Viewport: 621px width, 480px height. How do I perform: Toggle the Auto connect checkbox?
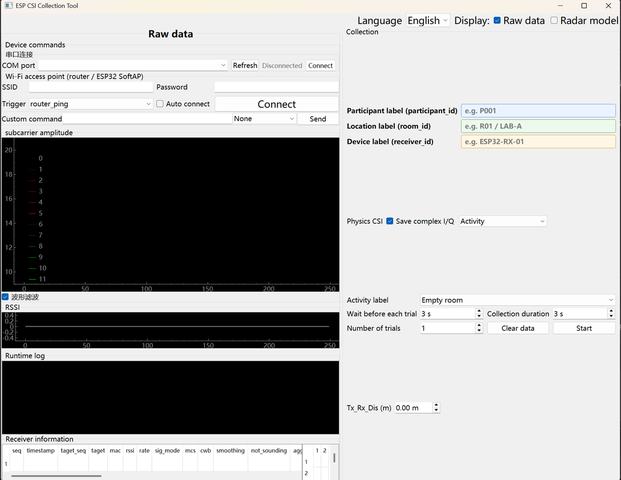(x=160, y=104)
